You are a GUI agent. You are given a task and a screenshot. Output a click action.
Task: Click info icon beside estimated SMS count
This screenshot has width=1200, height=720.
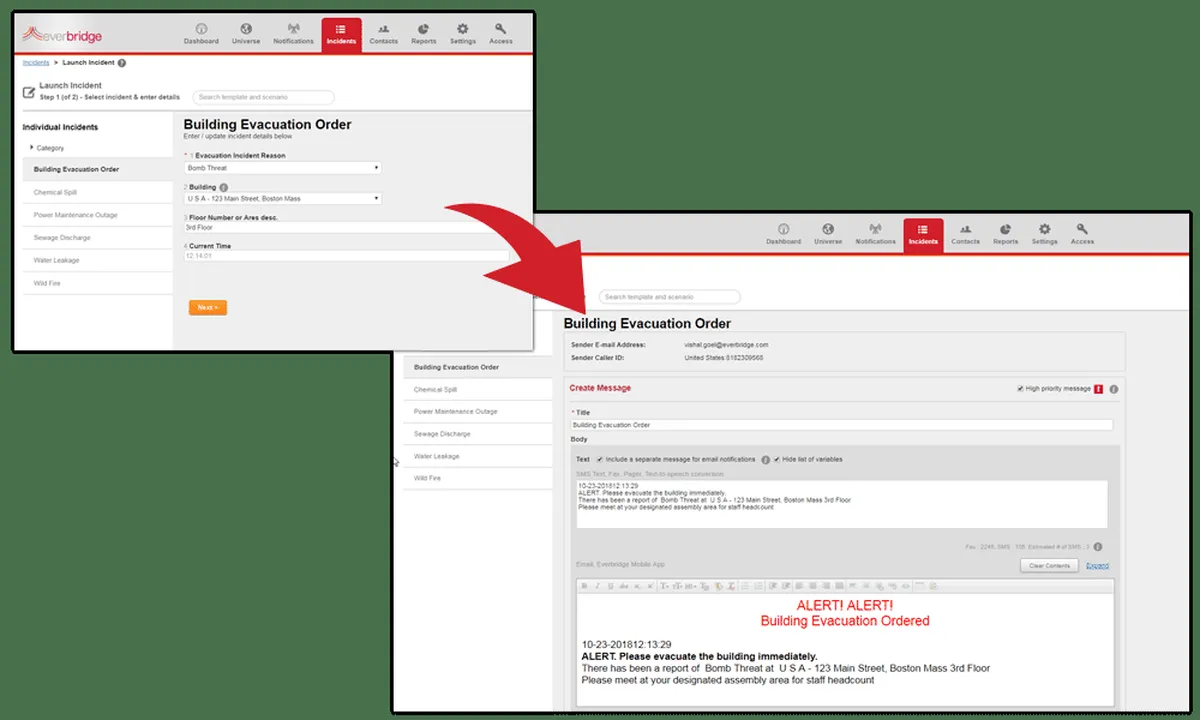(1098, 547)
